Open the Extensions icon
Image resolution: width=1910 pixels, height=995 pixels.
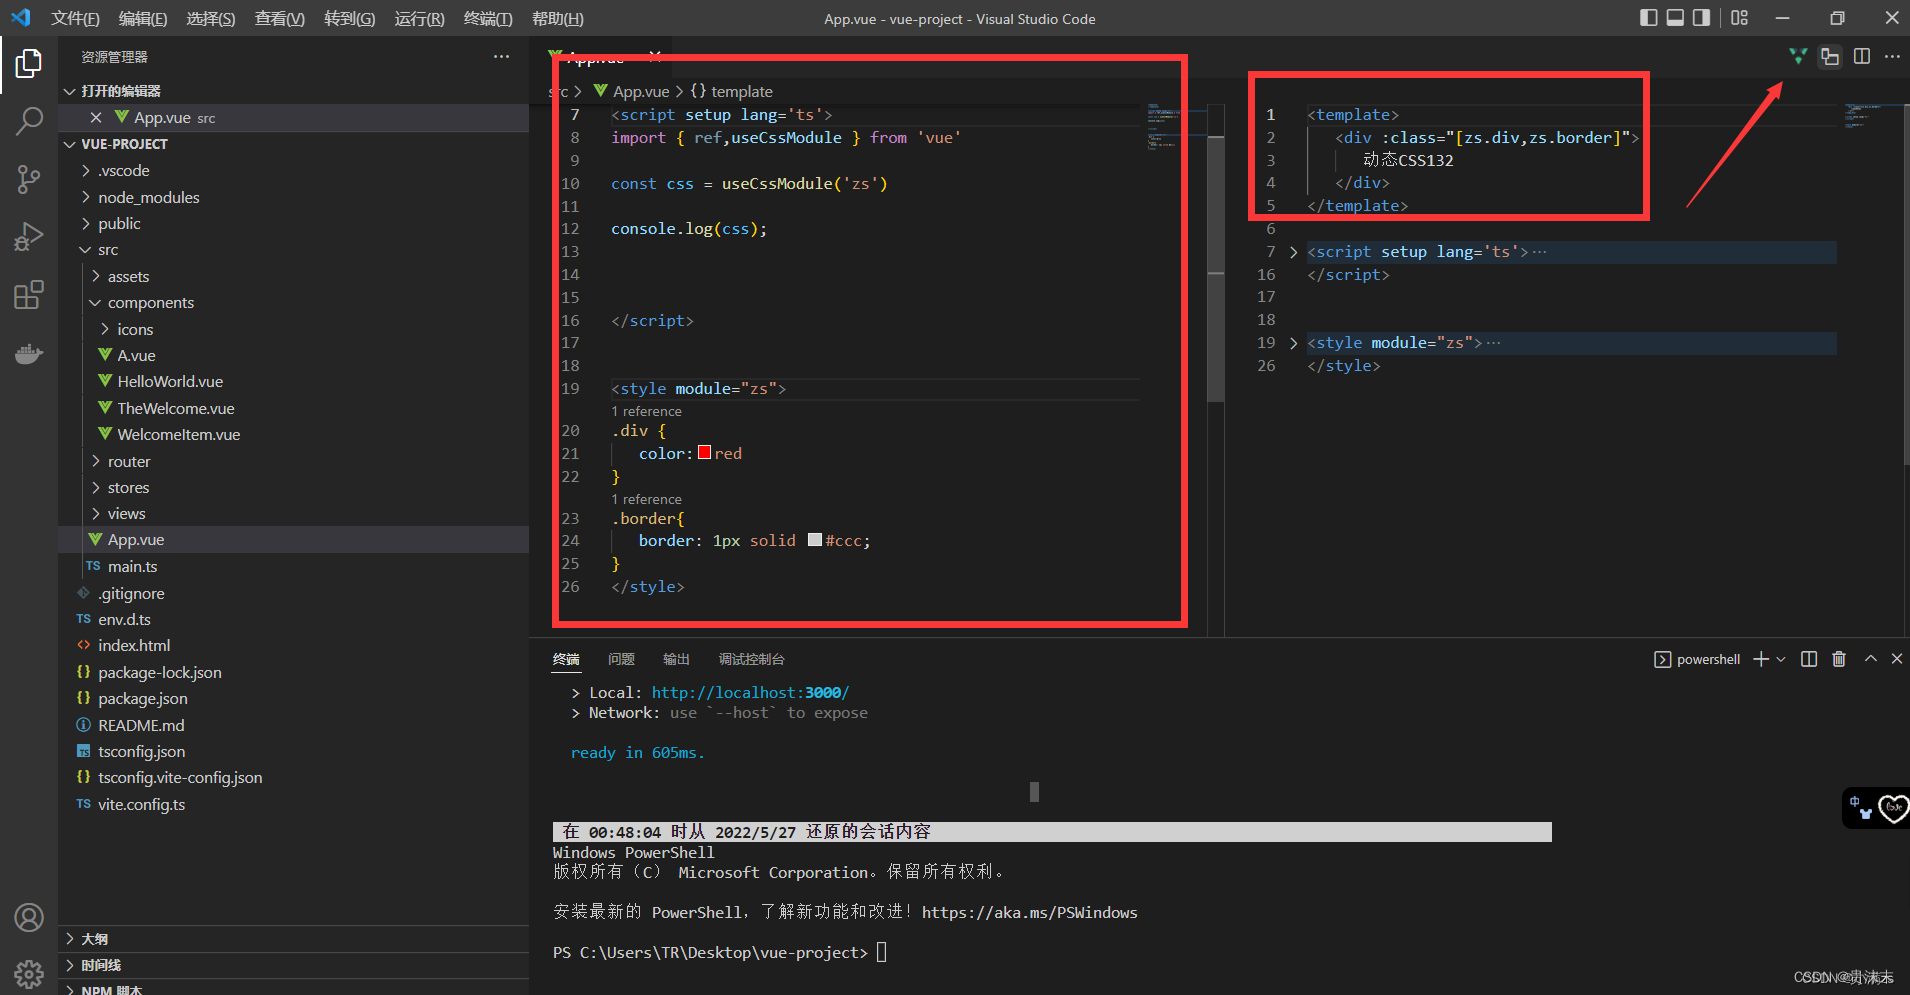coord(29,294)
